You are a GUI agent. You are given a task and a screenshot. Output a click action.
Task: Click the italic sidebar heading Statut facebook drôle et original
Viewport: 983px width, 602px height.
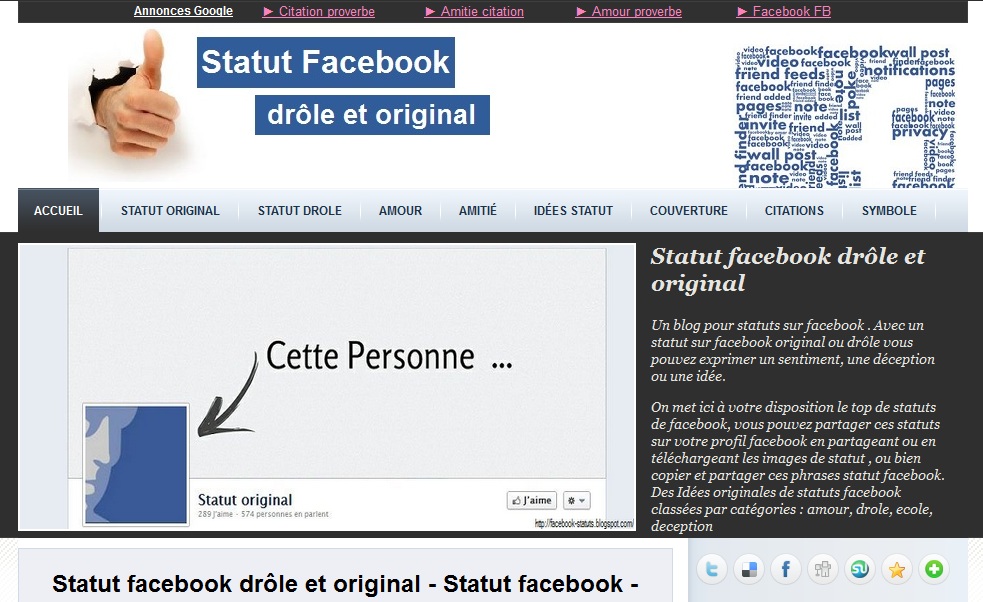787,270
